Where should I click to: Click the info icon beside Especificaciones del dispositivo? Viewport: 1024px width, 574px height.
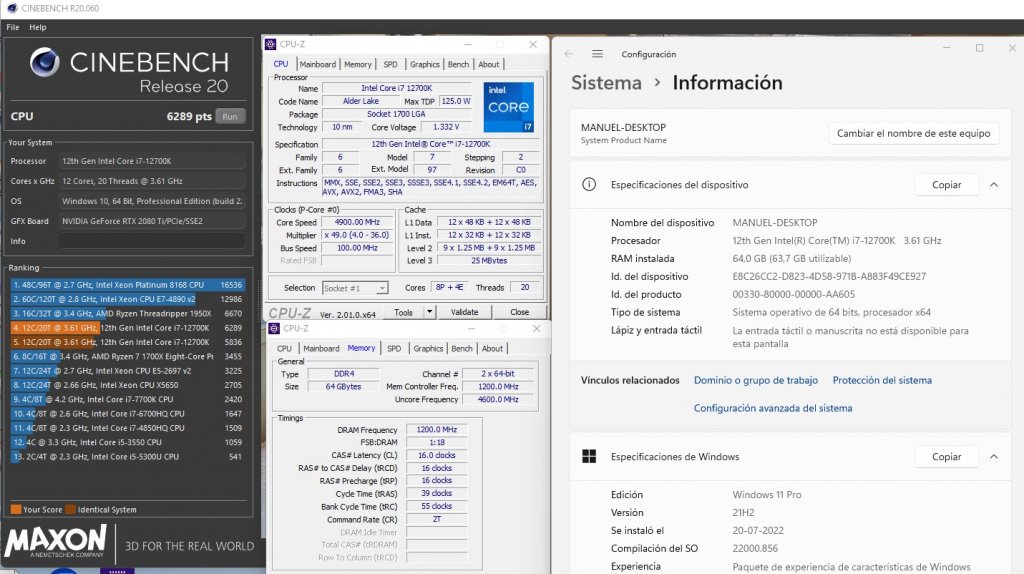(589, 185)
